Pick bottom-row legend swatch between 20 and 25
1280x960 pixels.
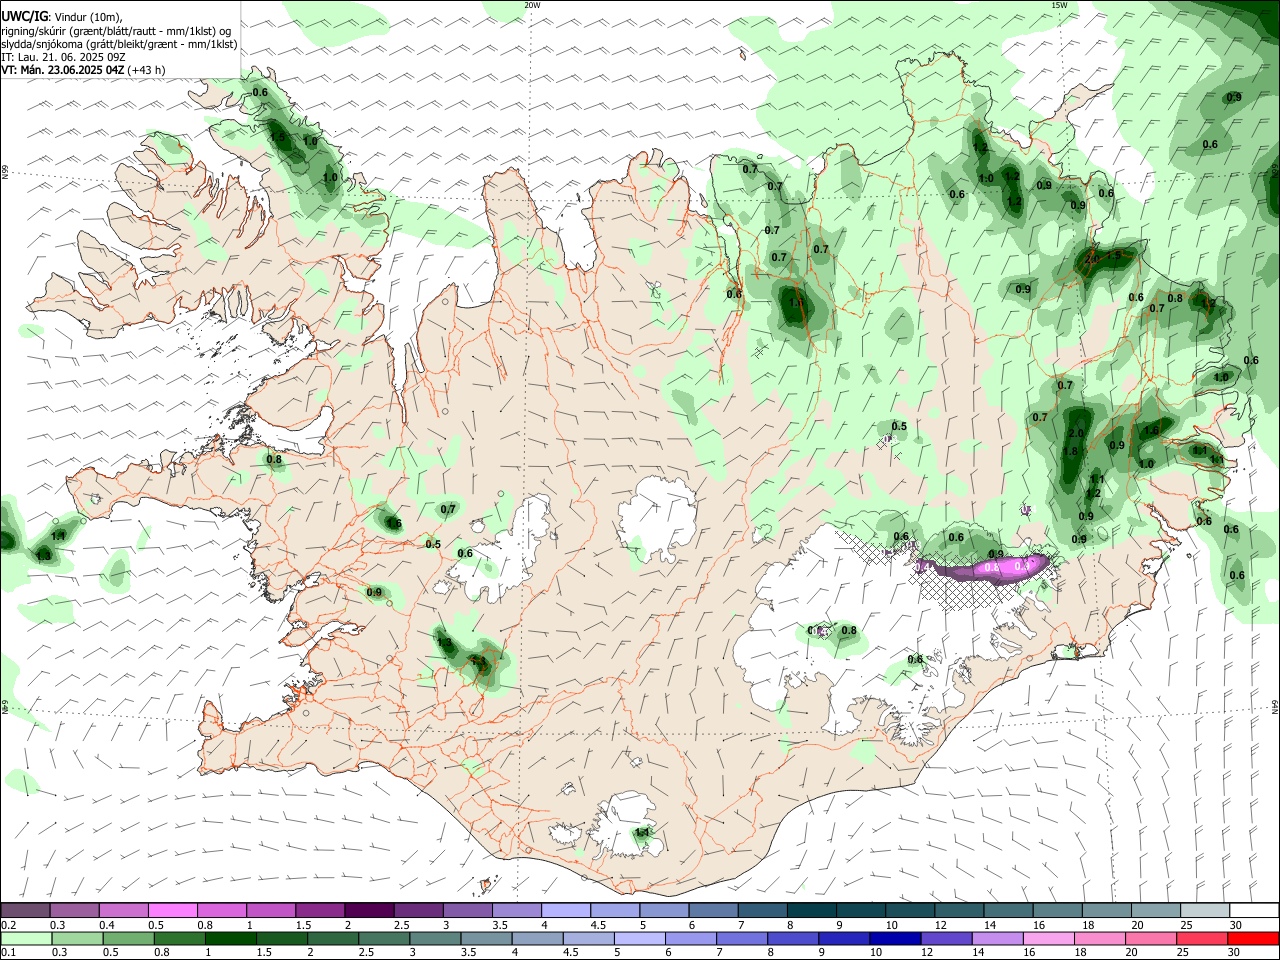click(x=1151, y=939)
